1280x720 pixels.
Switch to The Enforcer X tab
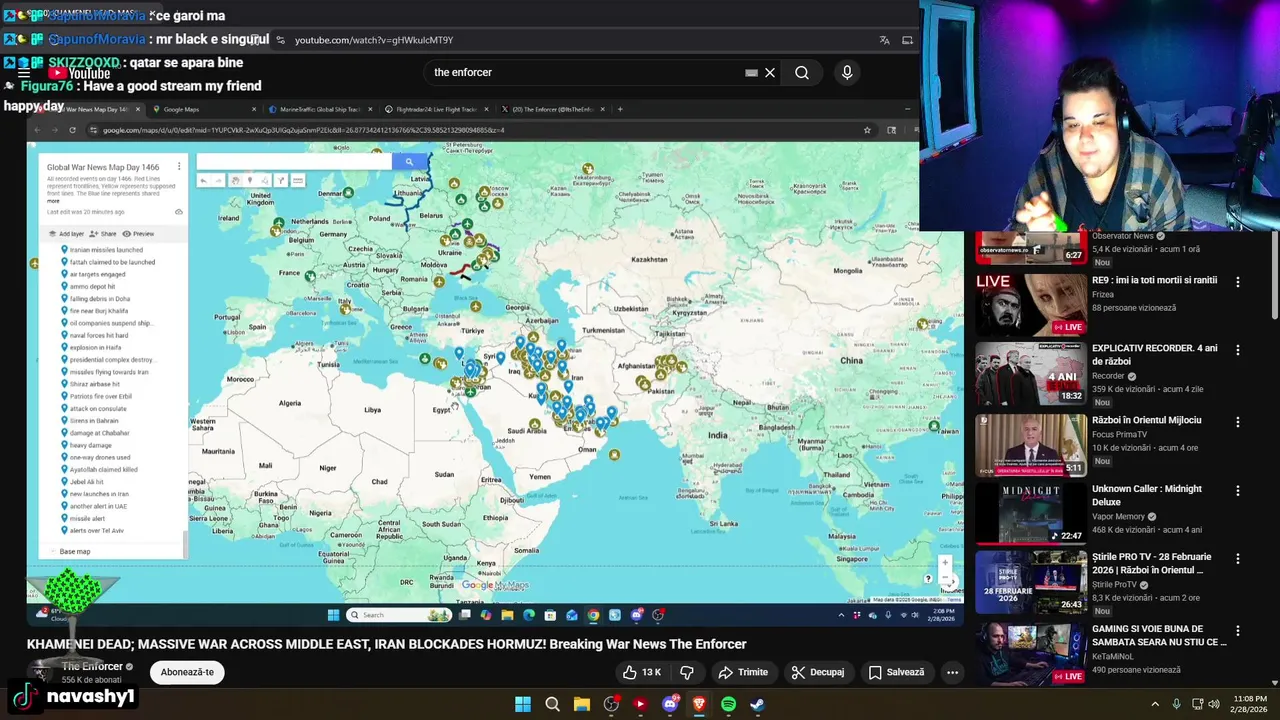pyautogui.click(x=553, y=109)
